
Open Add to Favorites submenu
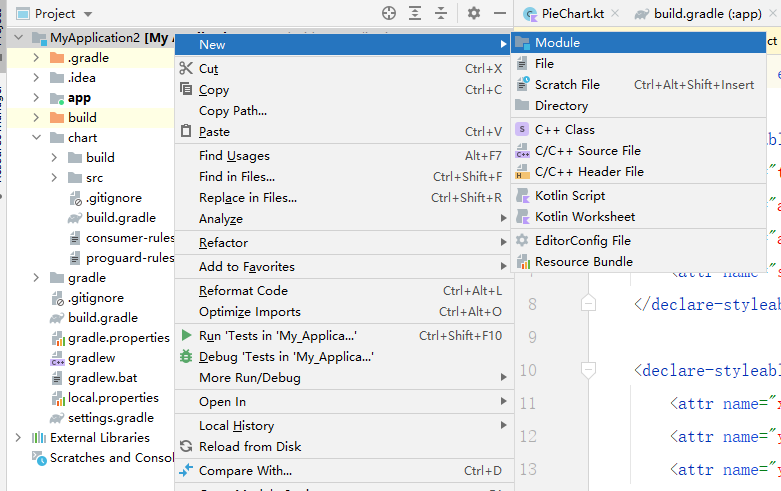click(x=343, y=266)
